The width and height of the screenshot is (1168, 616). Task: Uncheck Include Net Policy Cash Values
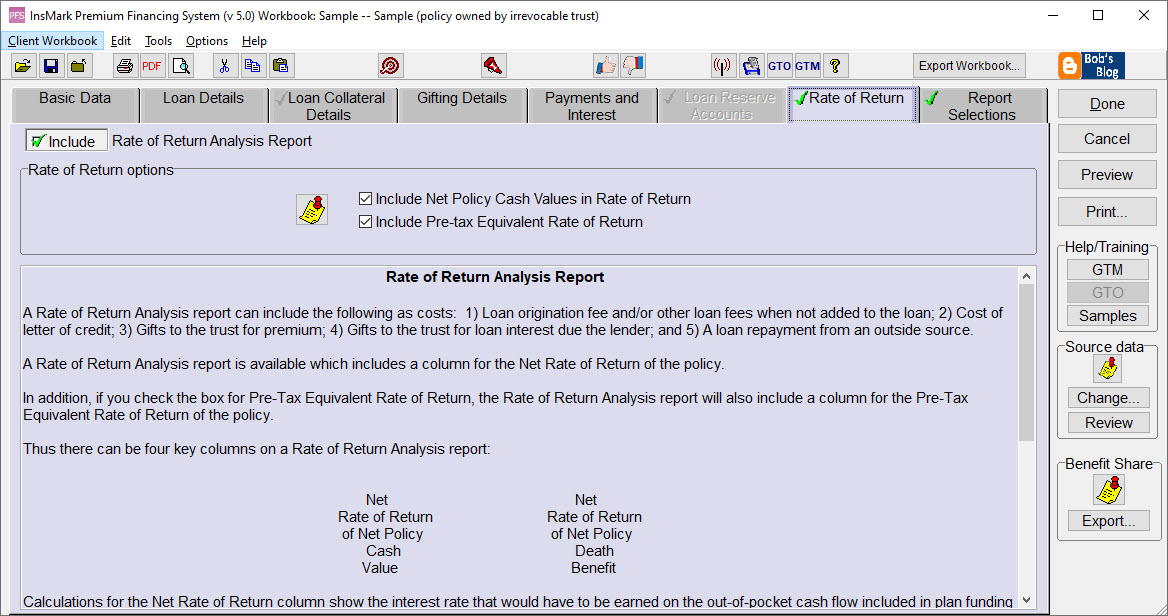click(x=366, y=198)
